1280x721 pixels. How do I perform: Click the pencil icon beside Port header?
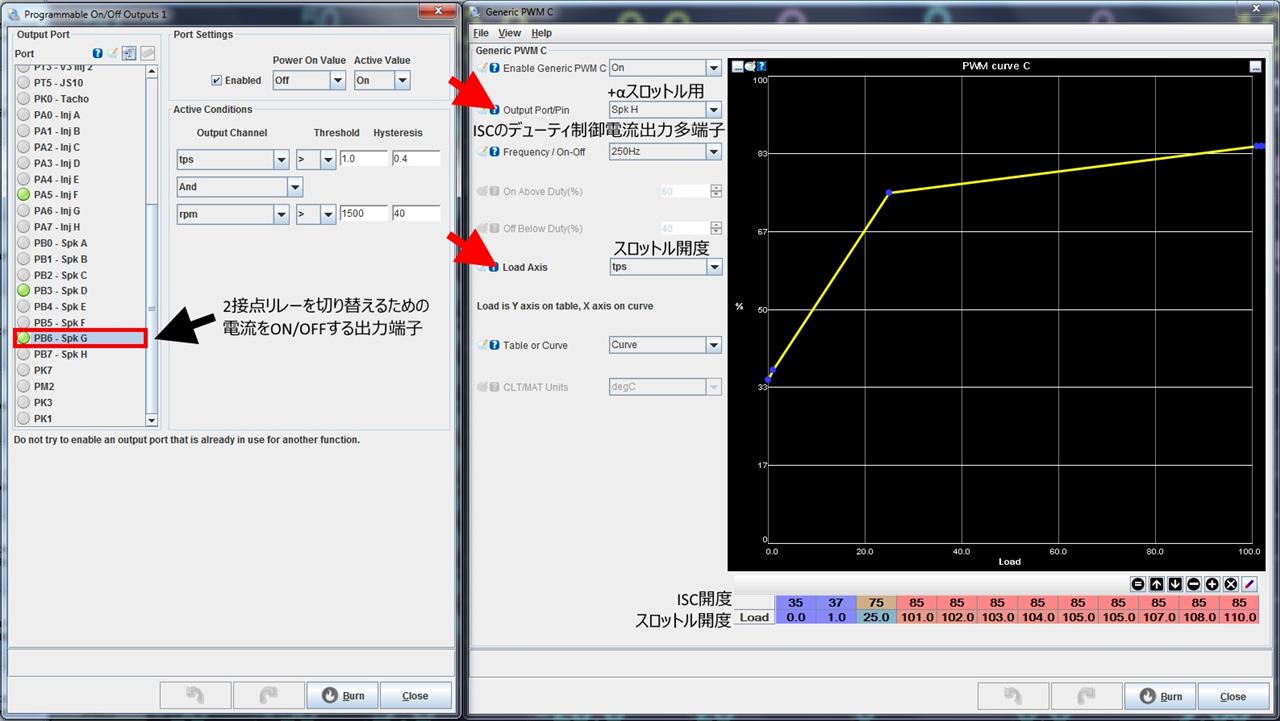tap(113, 54)
